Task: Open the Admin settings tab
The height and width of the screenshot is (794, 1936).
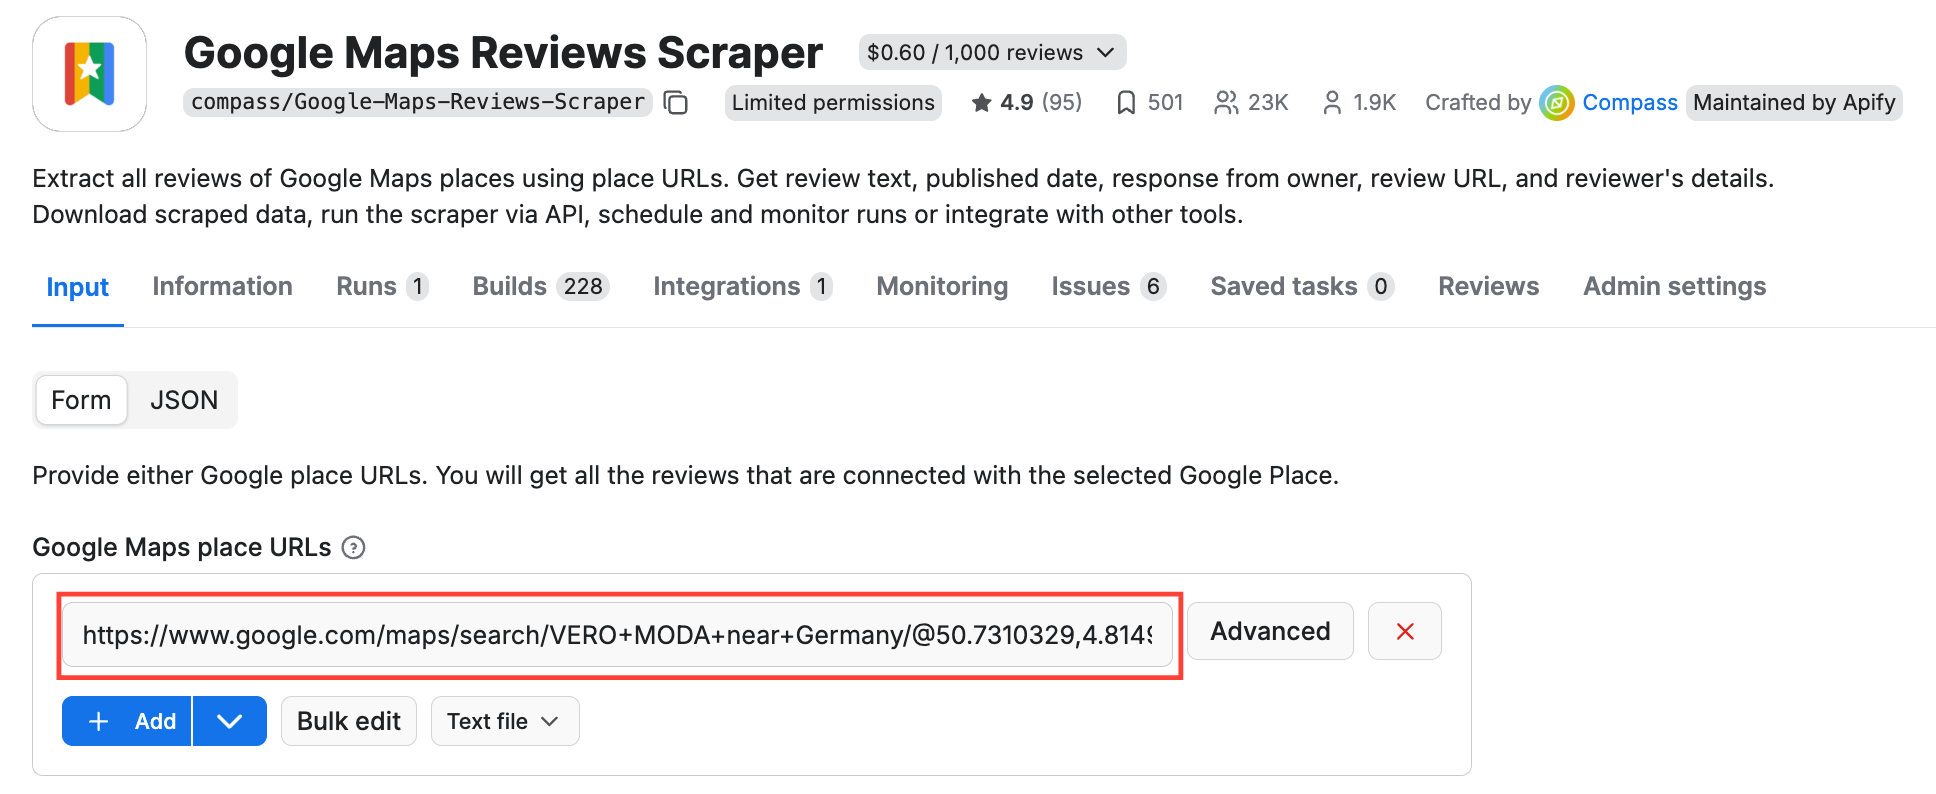Action: click(x=1675, y=286)
